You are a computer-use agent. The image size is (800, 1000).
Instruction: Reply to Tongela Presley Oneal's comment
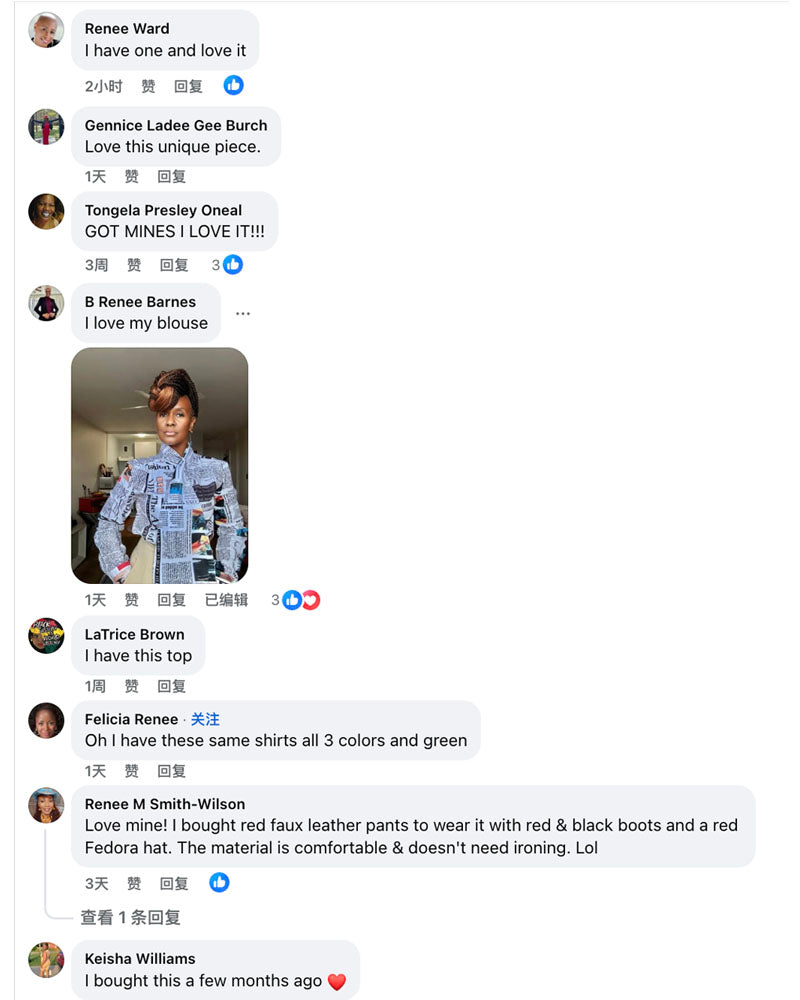tap(174, 265)
